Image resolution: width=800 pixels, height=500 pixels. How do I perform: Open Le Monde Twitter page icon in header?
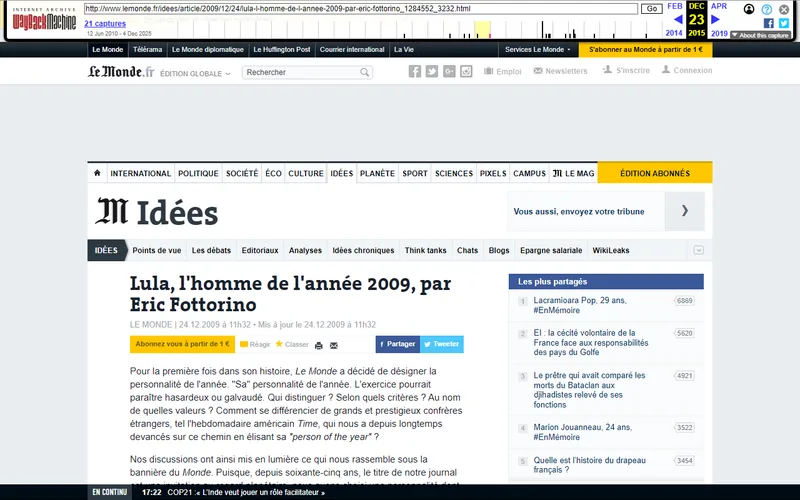click(x=432, y=71)
